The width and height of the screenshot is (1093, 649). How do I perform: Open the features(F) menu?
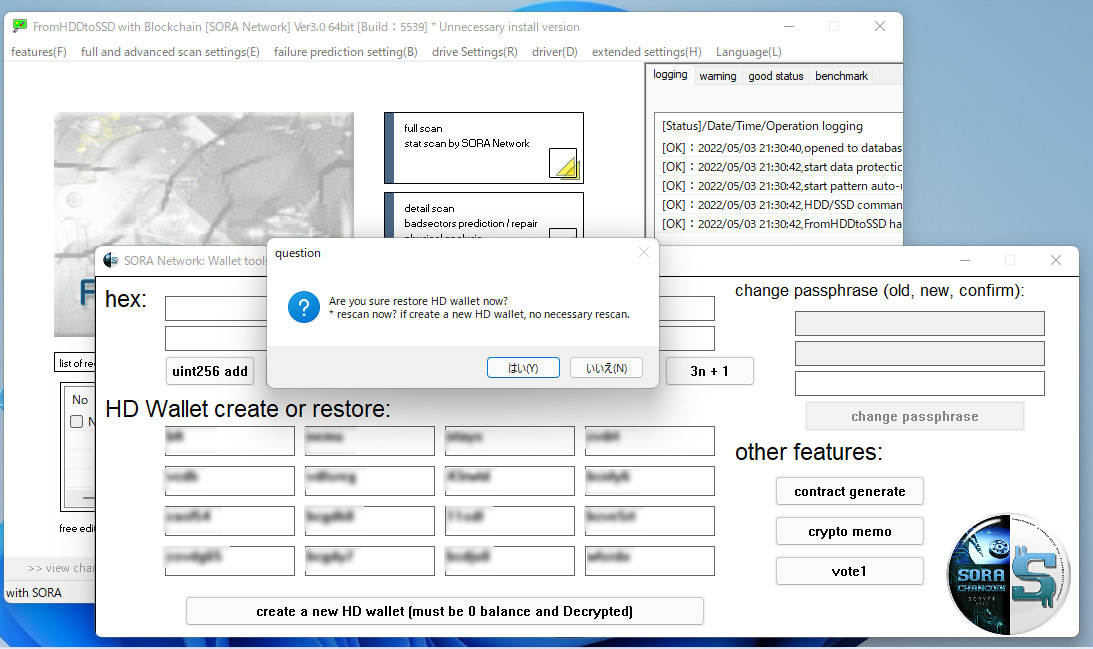click(x=39, y=52)
